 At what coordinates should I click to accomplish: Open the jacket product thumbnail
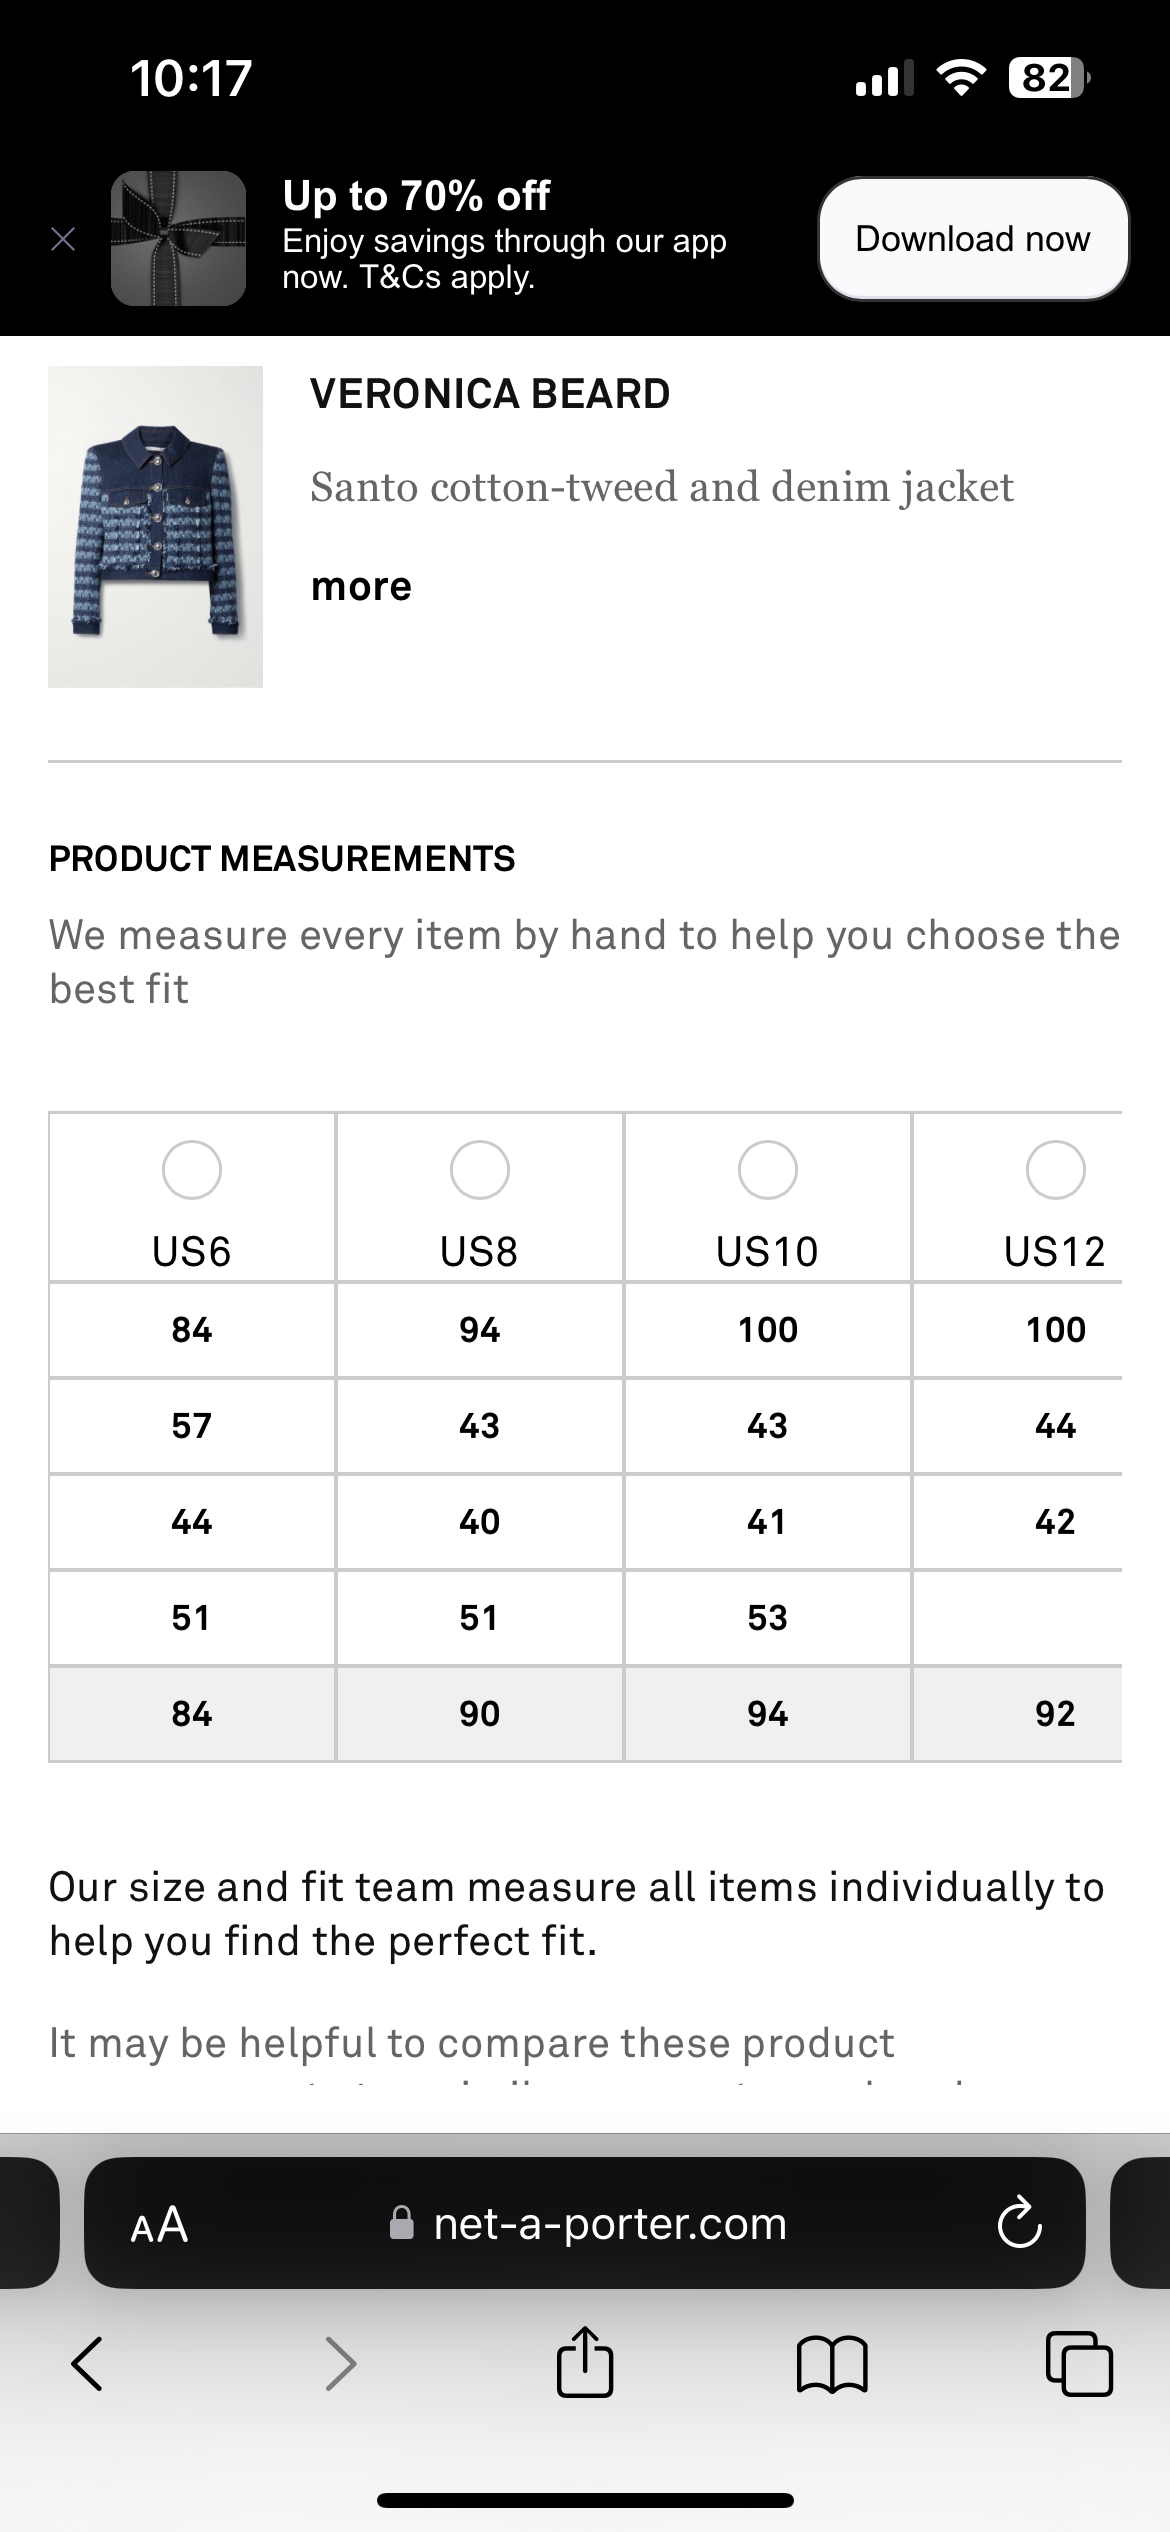tap(155, 527)
